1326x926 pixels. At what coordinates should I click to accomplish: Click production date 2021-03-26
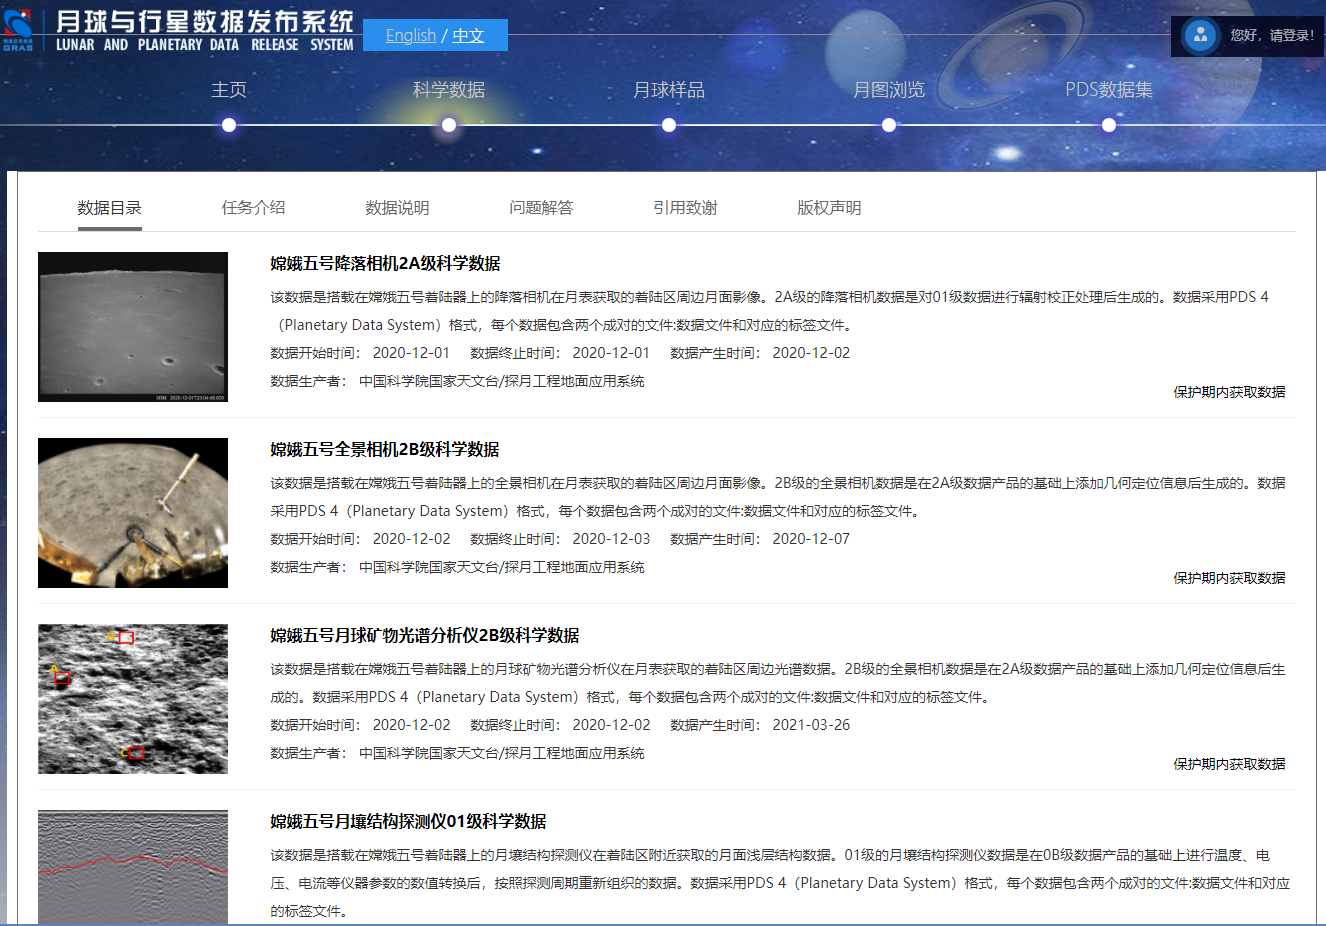[x=811, y=725]
